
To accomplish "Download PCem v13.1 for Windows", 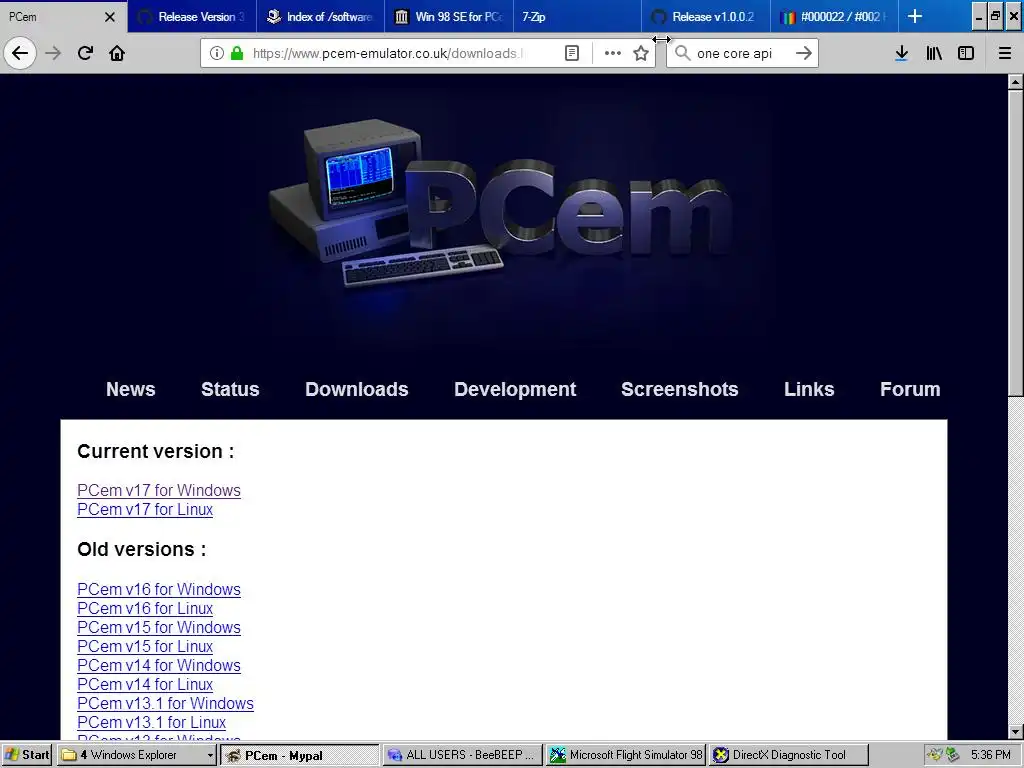I will pyautogui.click(x=165, y=703).
